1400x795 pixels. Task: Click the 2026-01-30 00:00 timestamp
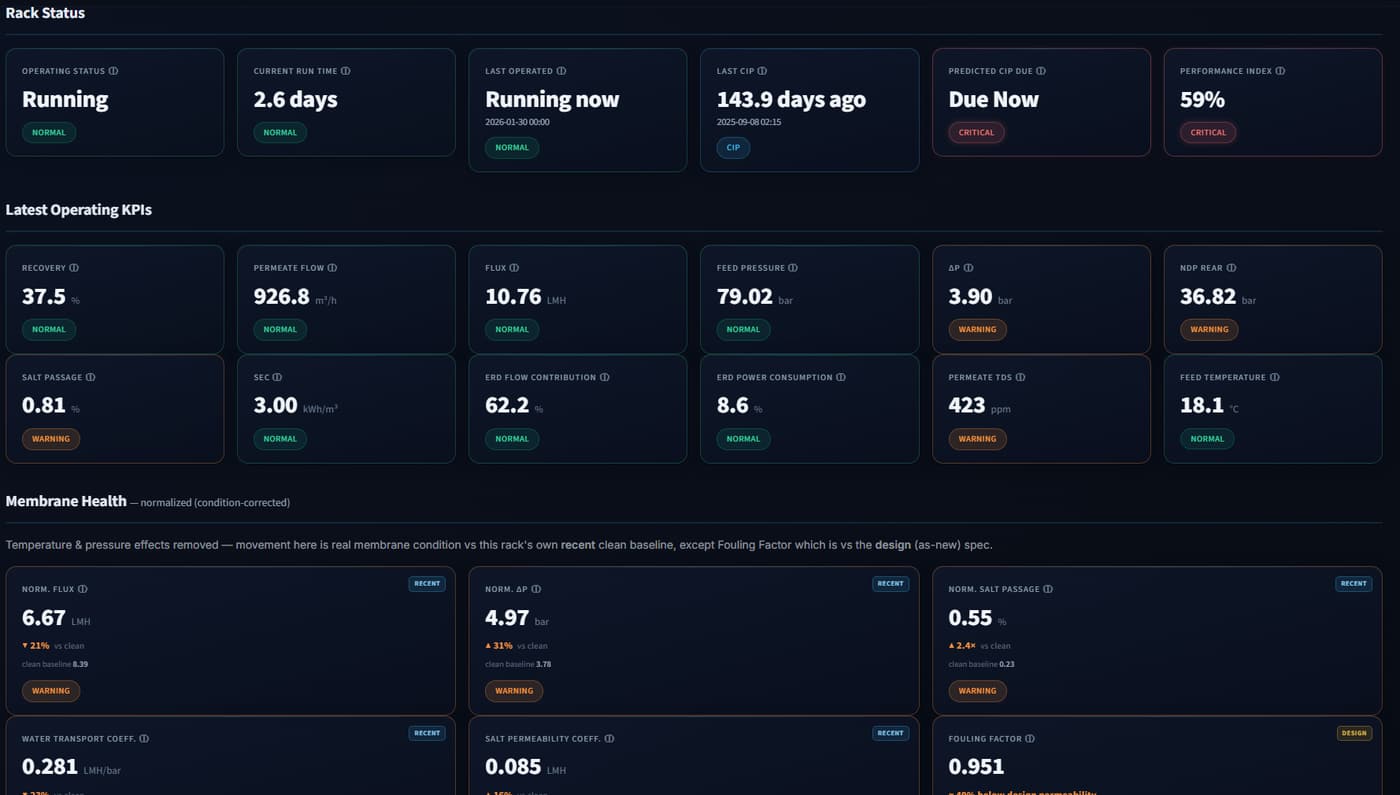pyautogui.click(x=518, y=122)
